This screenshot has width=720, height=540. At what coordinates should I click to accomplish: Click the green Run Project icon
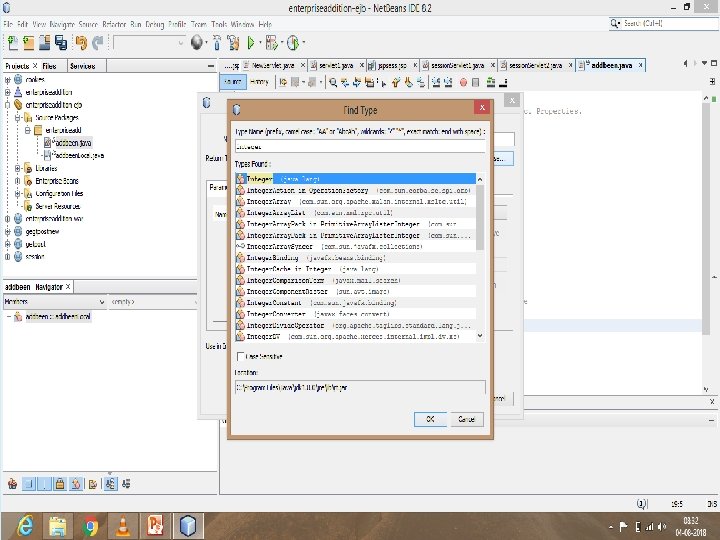click(x=251, y=43)
